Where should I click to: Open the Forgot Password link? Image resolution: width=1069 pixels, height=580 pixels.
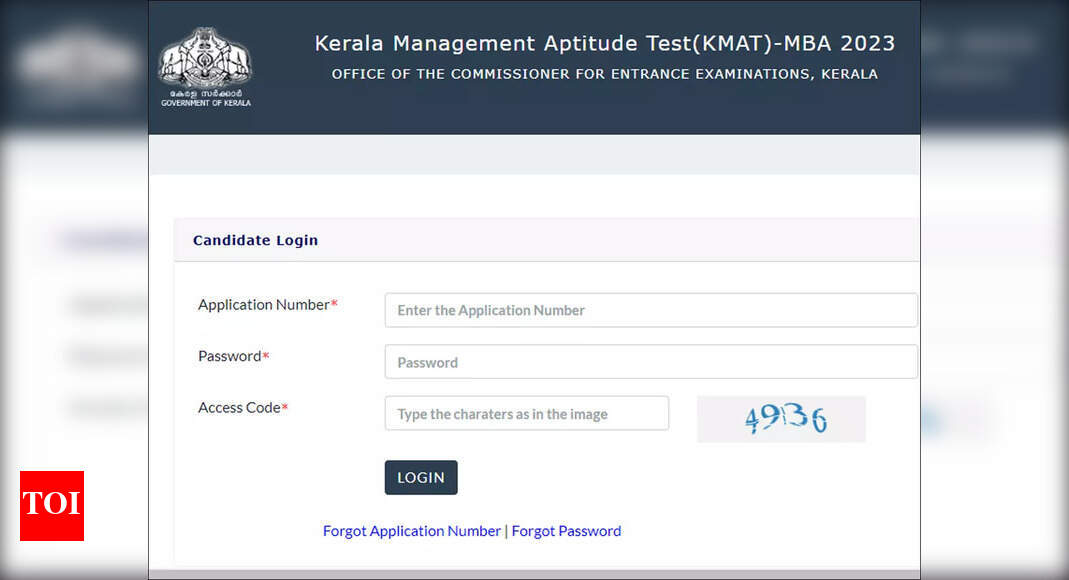(x=567, y=531)
